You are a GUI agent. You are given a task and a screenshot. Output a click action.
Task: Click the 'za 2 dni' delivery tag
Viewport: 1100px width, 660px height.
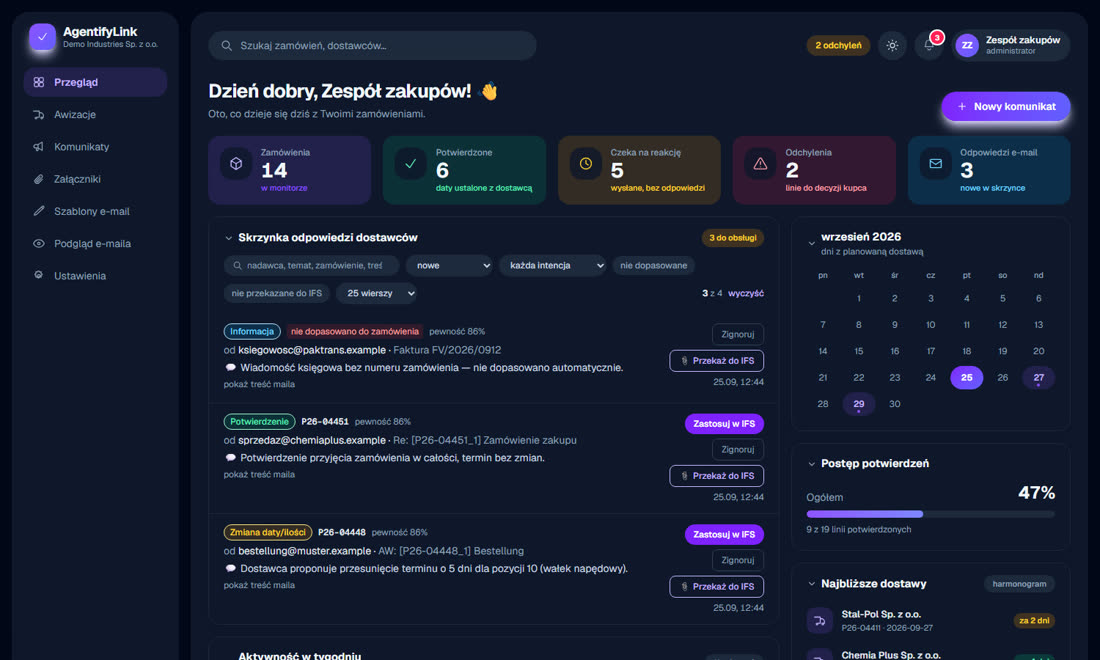[x=1034, y=621]
